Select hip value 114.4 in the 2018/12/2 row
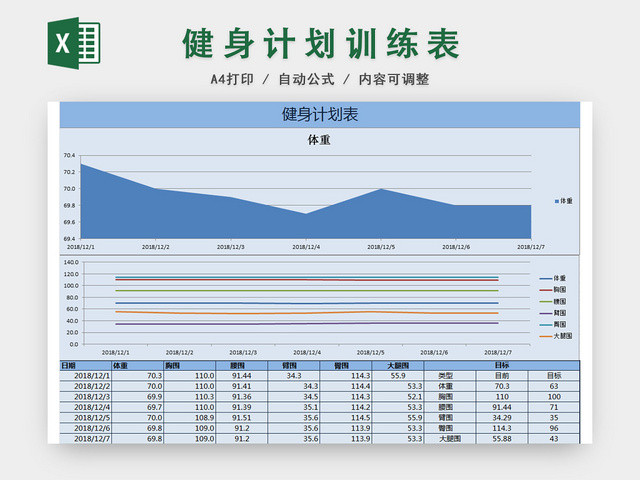 point(346,386)
